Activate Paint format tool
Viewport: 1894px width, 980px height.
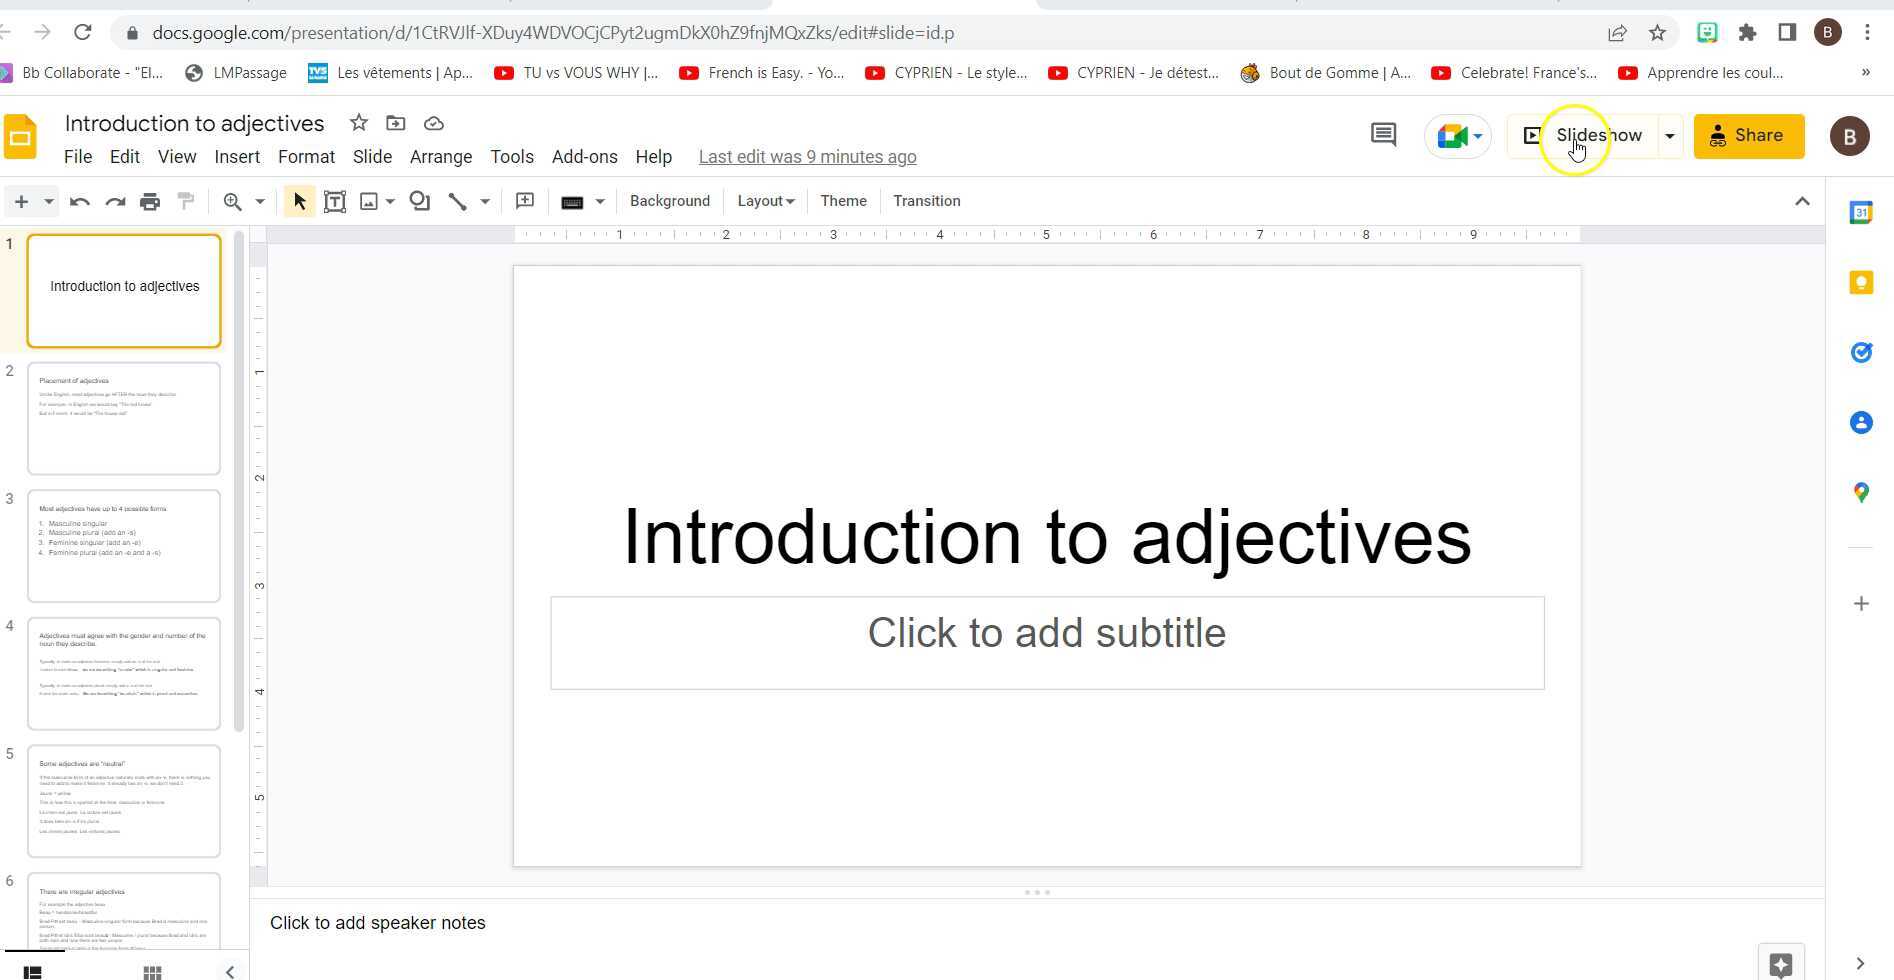(x=185, y=201)
